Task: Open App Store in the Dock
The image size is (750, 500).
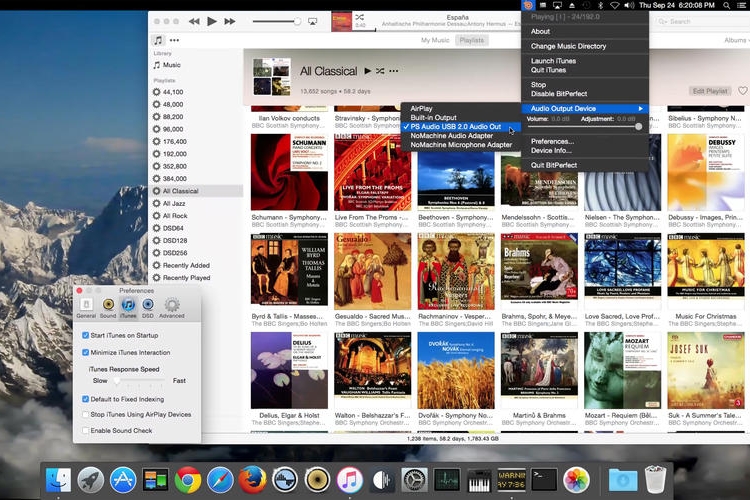Action: click(123, 480)
